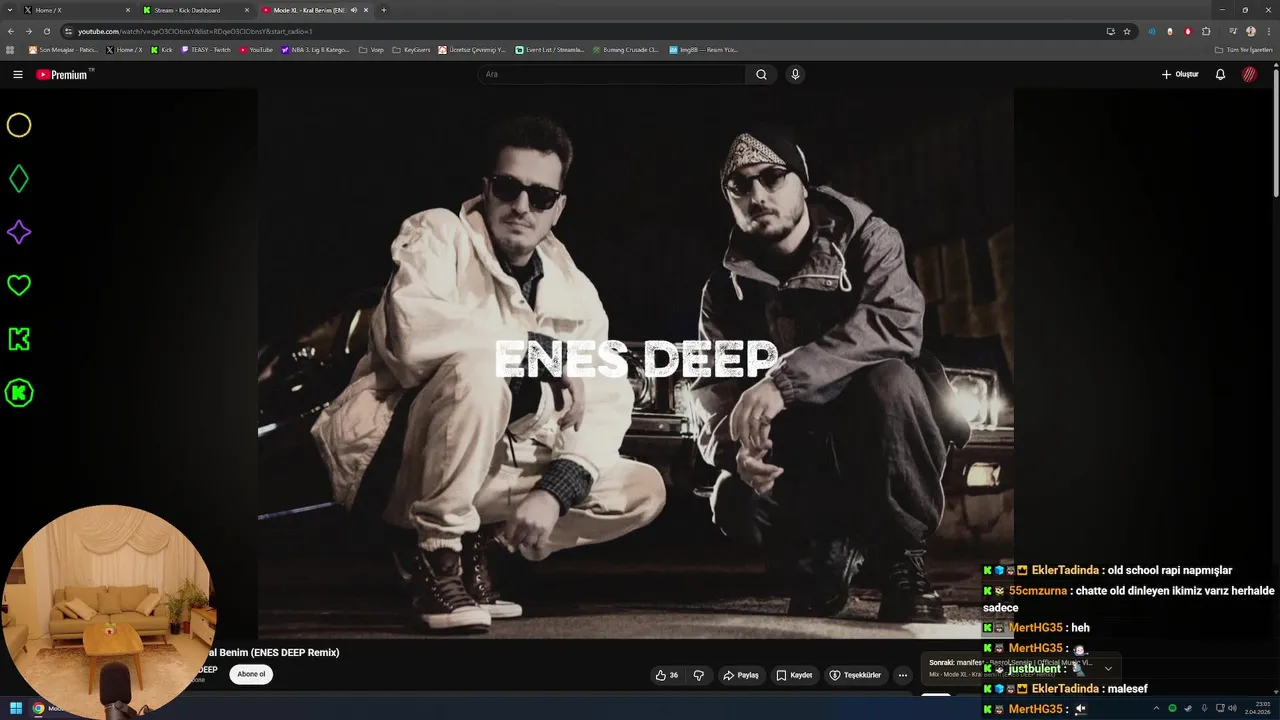Open a new browser tab
Screen dimensions: 1280x720
pos(384,10)
